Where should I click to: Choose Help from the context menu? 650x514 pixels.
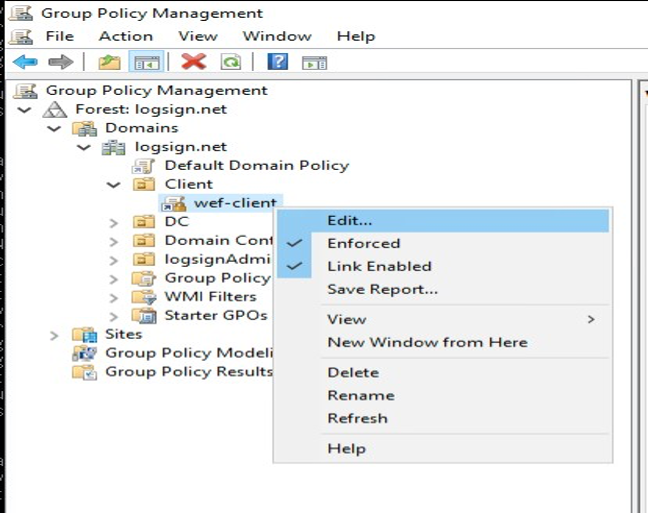(443, 449)
